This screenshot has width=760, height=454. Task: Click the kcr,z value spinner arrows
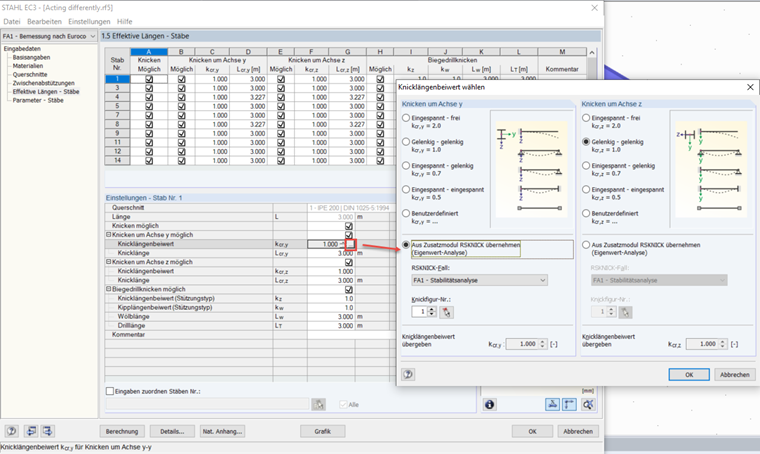coord(723,344)
